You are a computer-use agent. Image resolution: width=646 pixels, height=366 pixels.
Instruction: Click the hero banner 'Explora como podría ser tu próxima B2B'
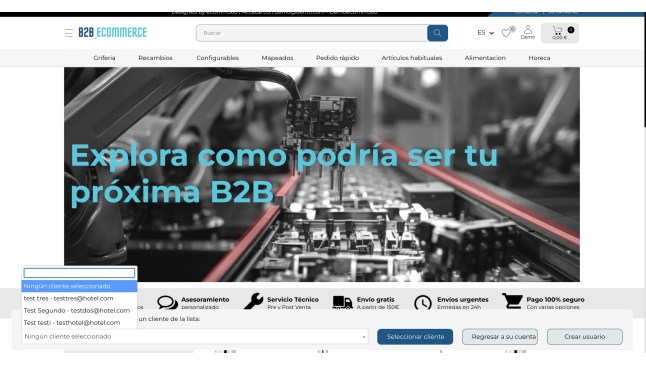tap(322, 174)
